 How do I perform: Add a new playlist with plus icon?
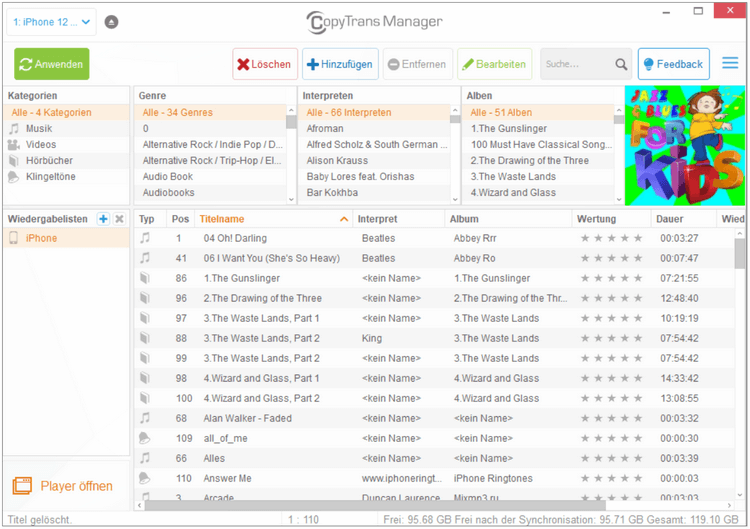[x=103, y=219]
